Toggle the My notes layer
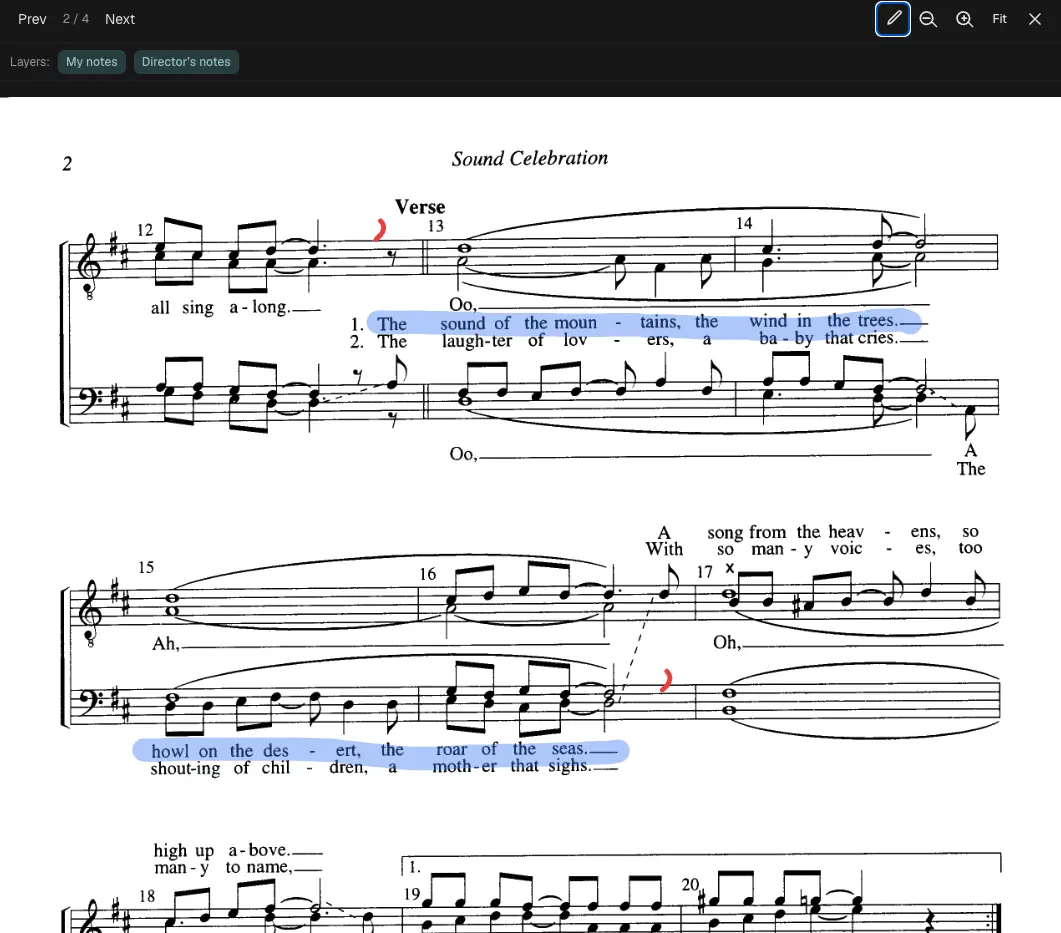Viewport: 1061px width, 933px height. tap(91, 62)
